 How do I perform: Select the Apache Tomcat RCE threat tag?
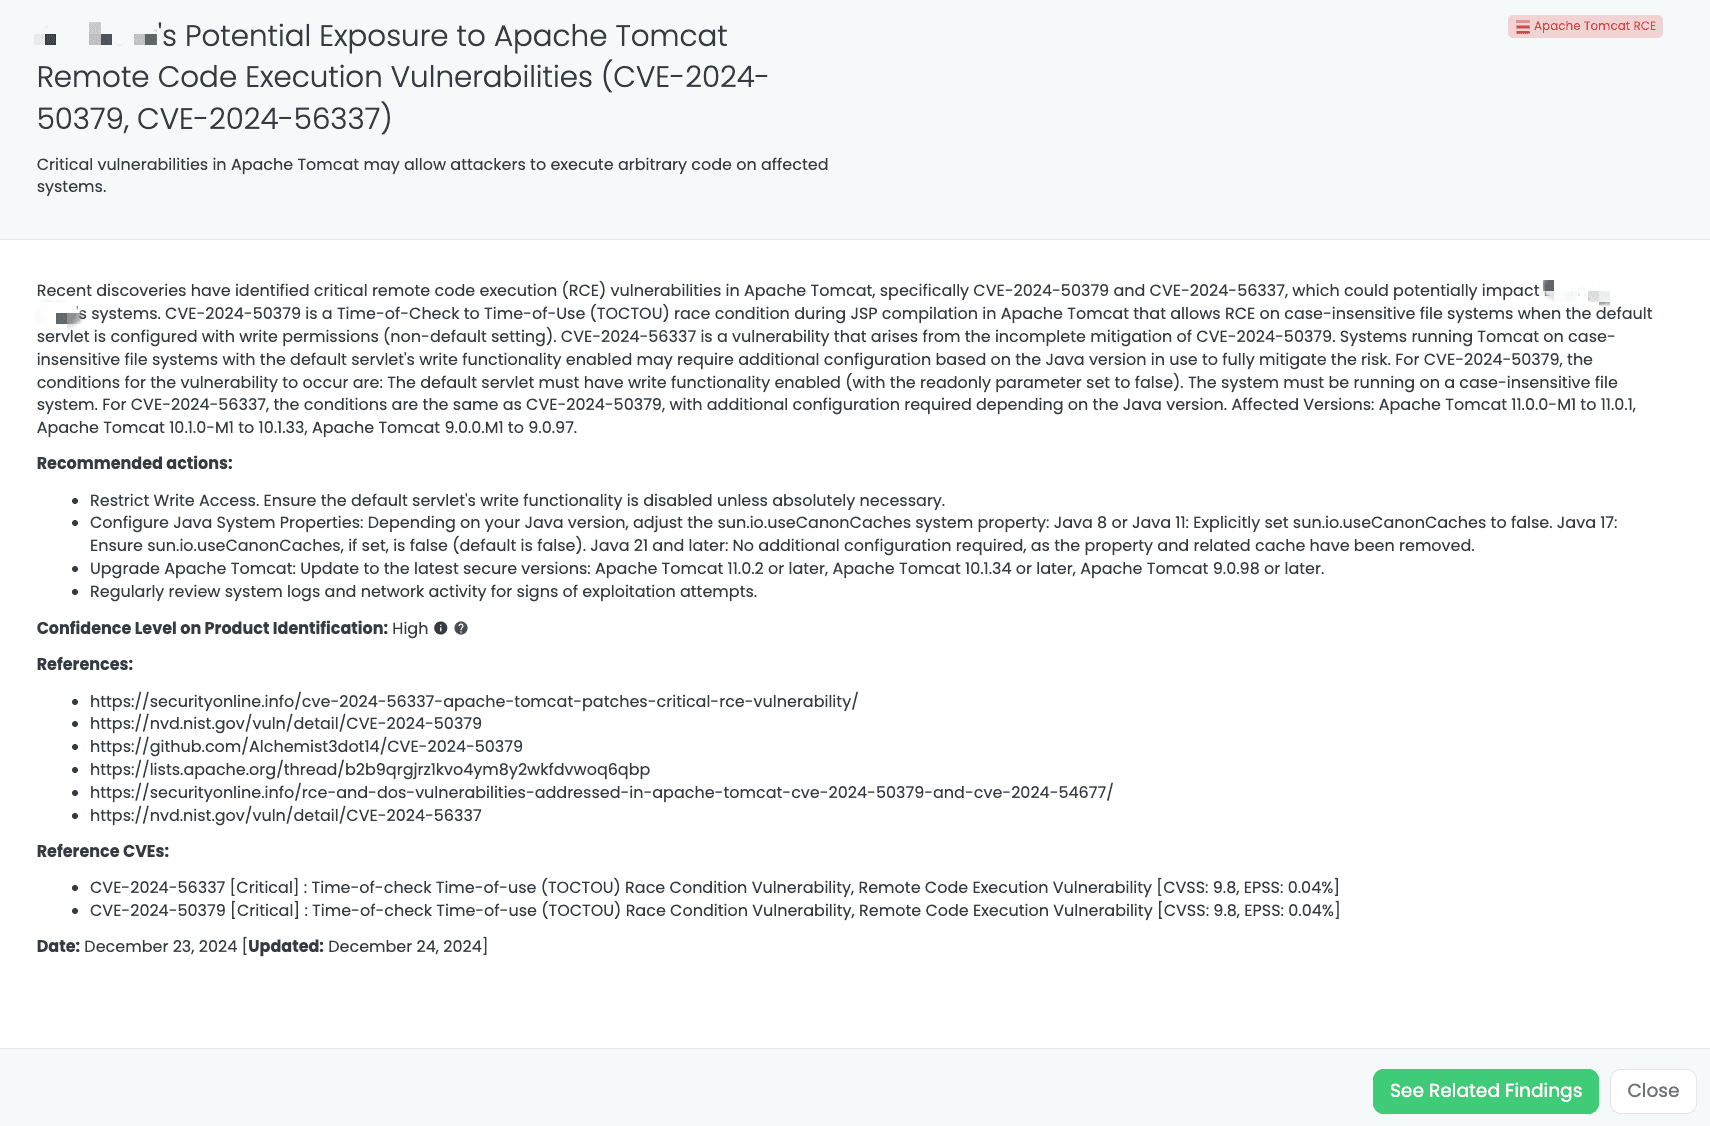(x=1585, y=26)
